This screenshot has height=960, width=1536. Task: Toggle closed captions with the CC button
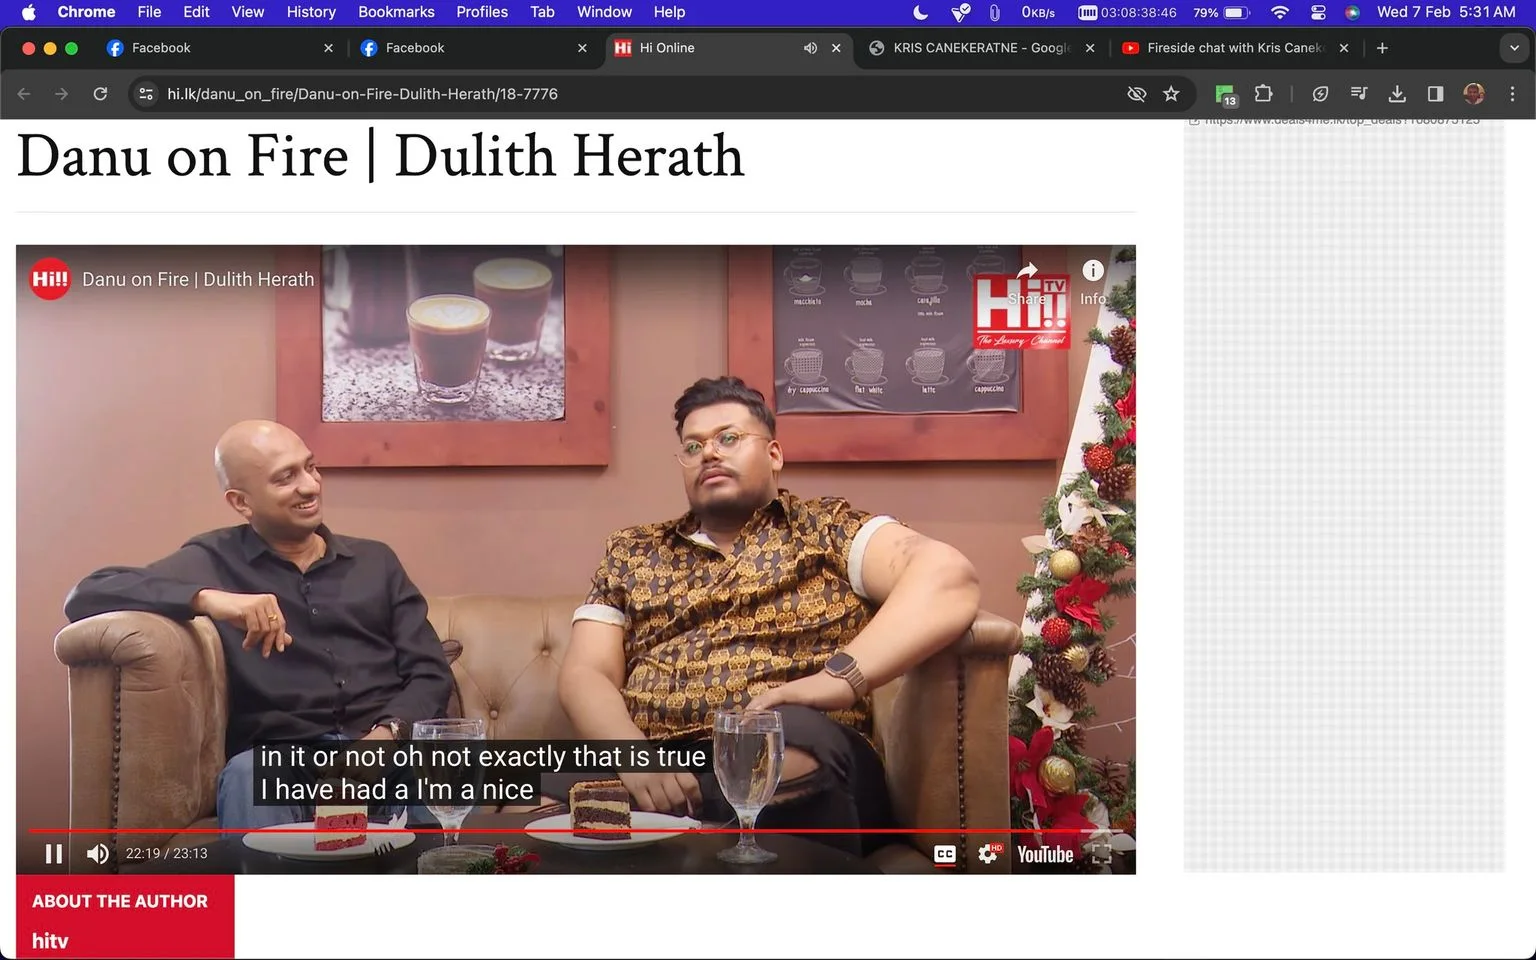point(945,854)
